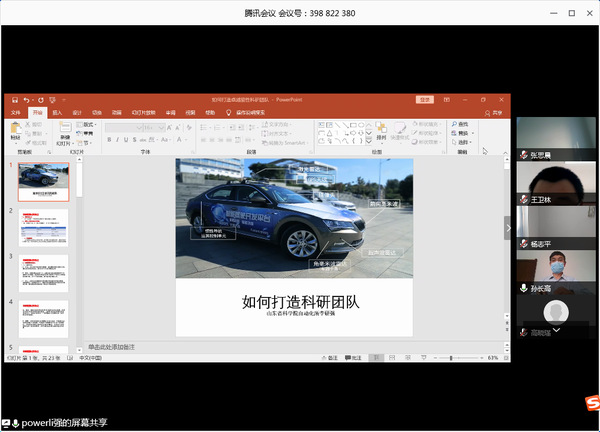Screen dimensions: 600x432
Task: Expand the shapes gallery more arrow
Action: tap(369, 141)
